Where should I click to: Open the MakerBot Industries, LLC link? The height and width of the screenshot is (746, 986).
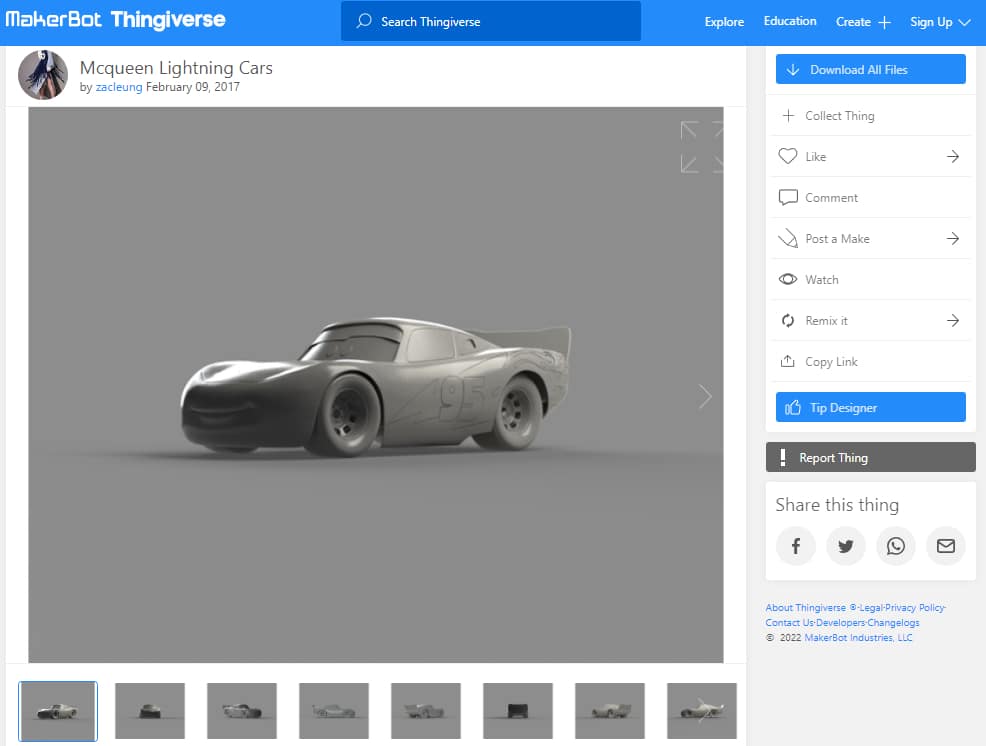(x=858, y=638)
